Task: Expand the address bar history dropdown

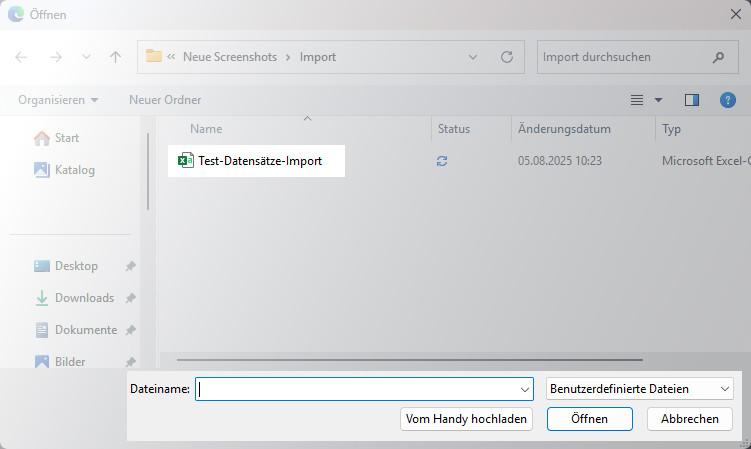Action: point(473,57)
